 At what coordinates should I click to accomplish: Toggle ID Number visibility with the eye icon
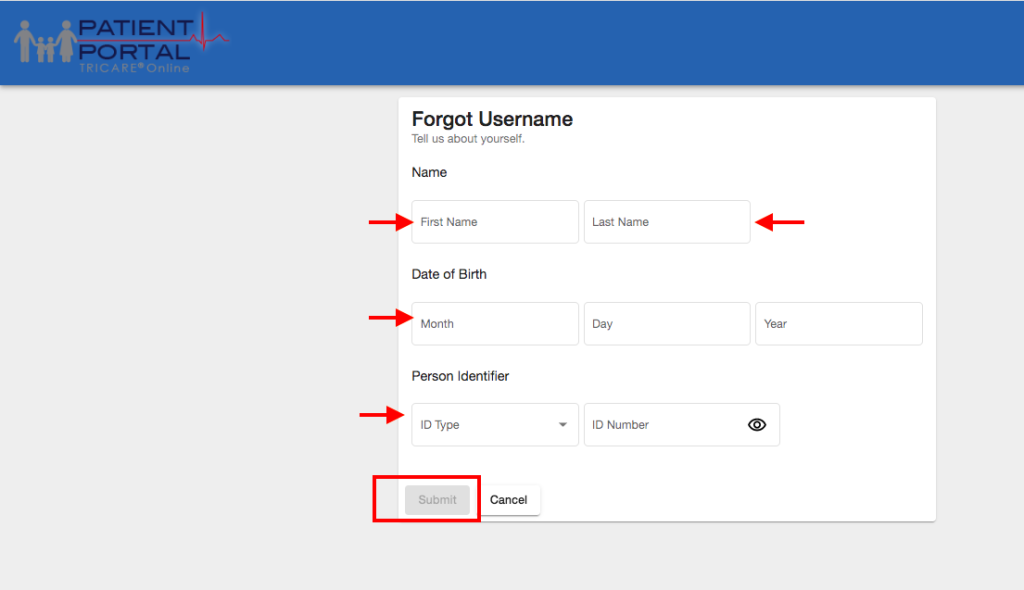coord(757,424)
